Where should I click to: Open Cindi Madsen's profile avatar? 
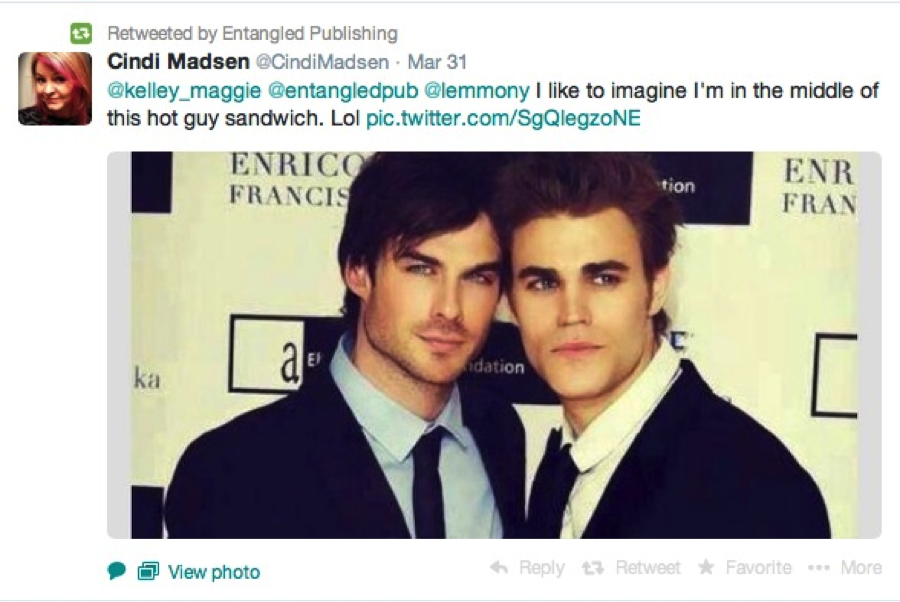(55, 88)
